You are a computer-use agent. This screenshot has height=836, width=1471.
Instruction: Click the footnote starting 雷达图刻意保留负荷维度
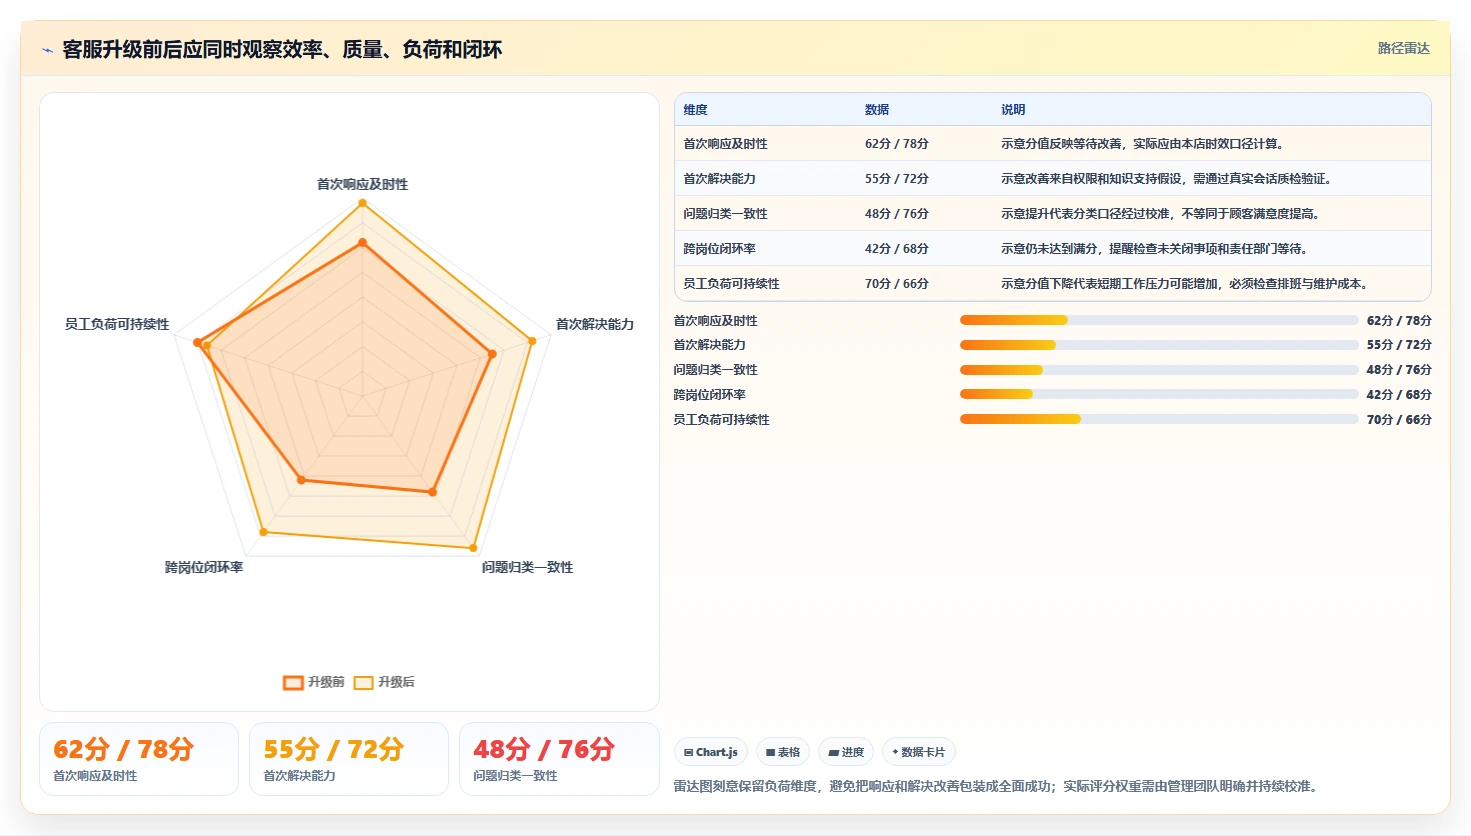click(997, 787)
